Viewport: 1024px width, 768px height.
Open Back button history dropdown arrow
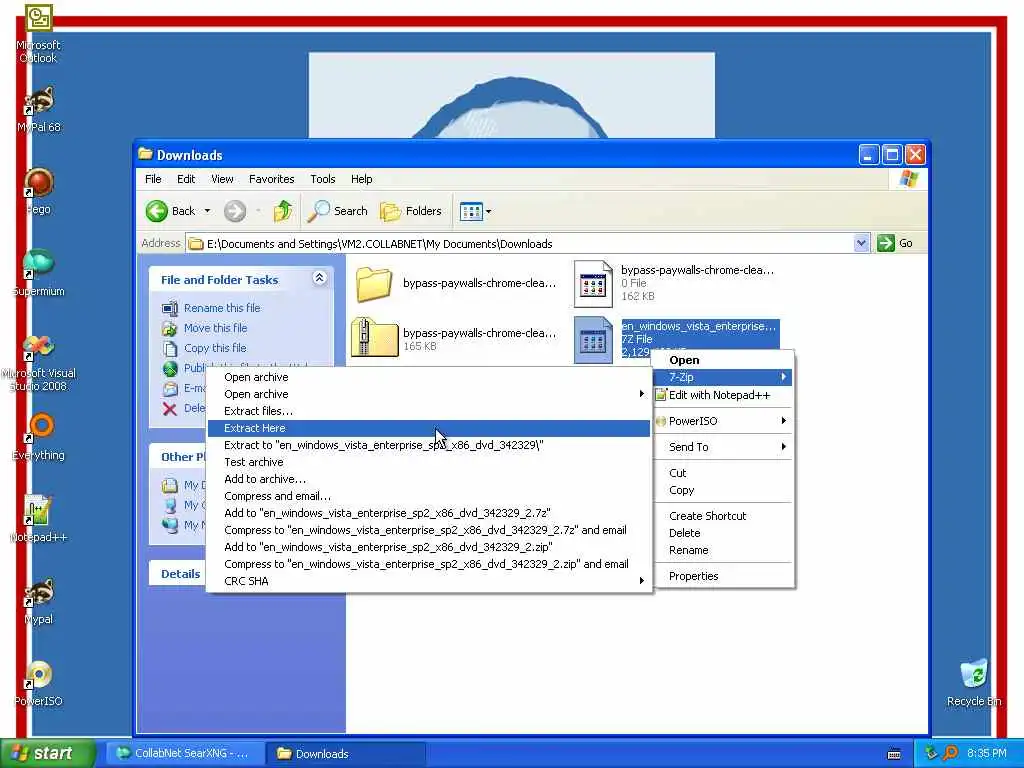(207, 211)
